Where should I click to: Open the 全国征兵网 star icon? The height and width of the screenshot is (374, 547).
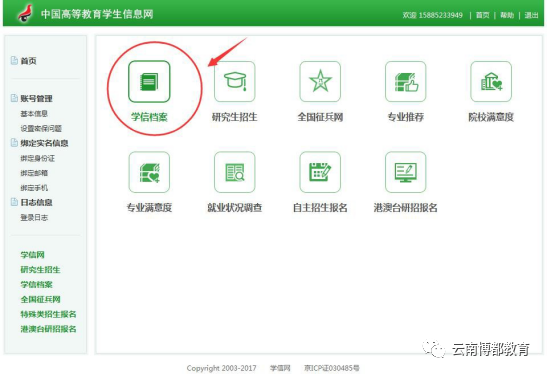click(320, 82)
